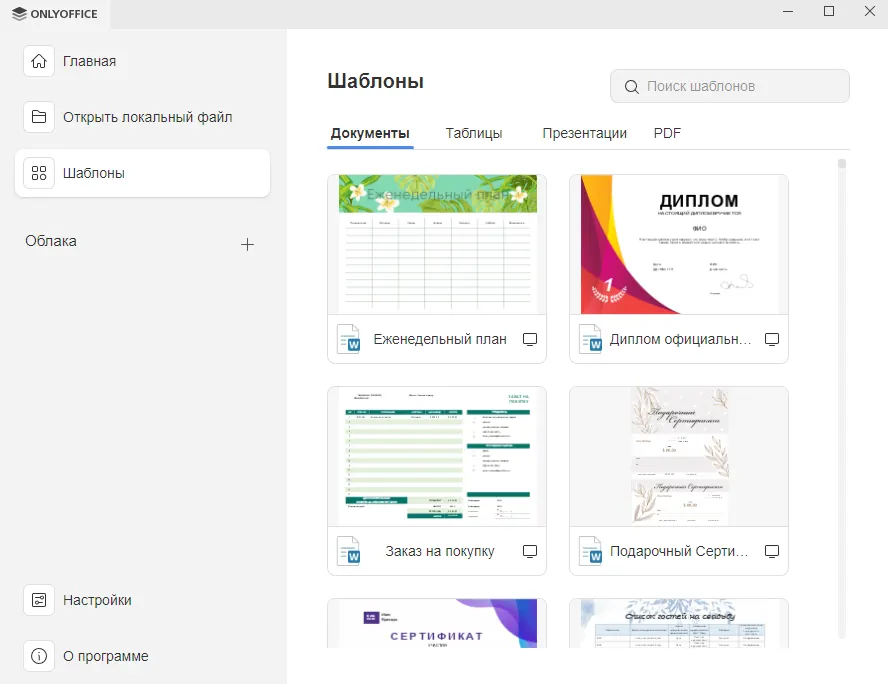Click the search magnifier icon

click(631, 87)
